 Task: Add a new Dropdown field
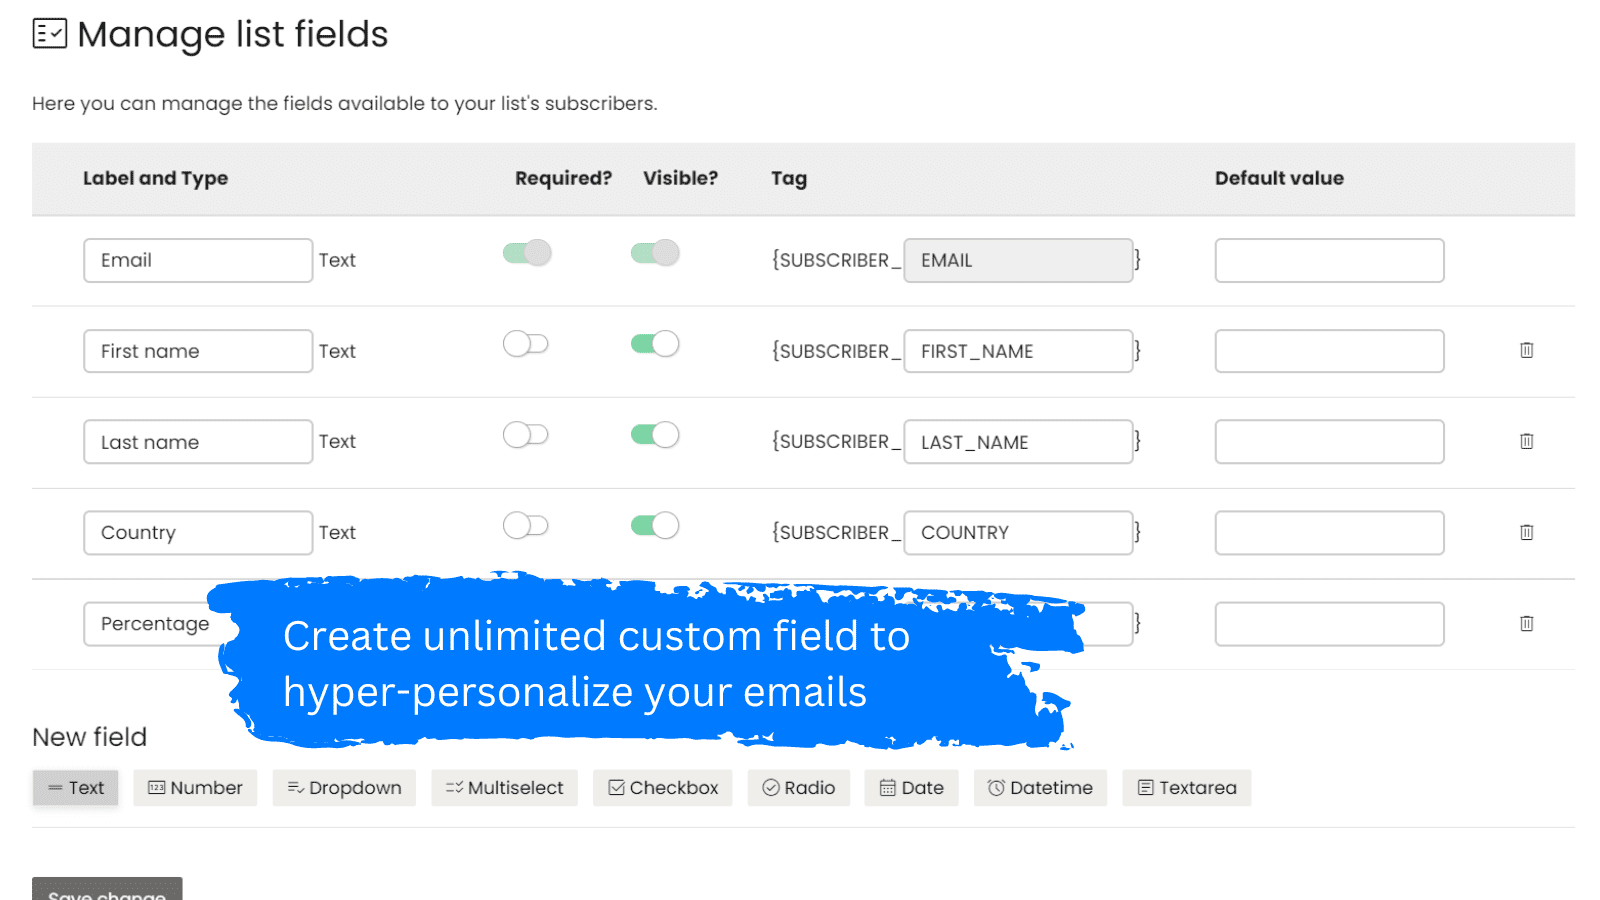click(344, 788)
